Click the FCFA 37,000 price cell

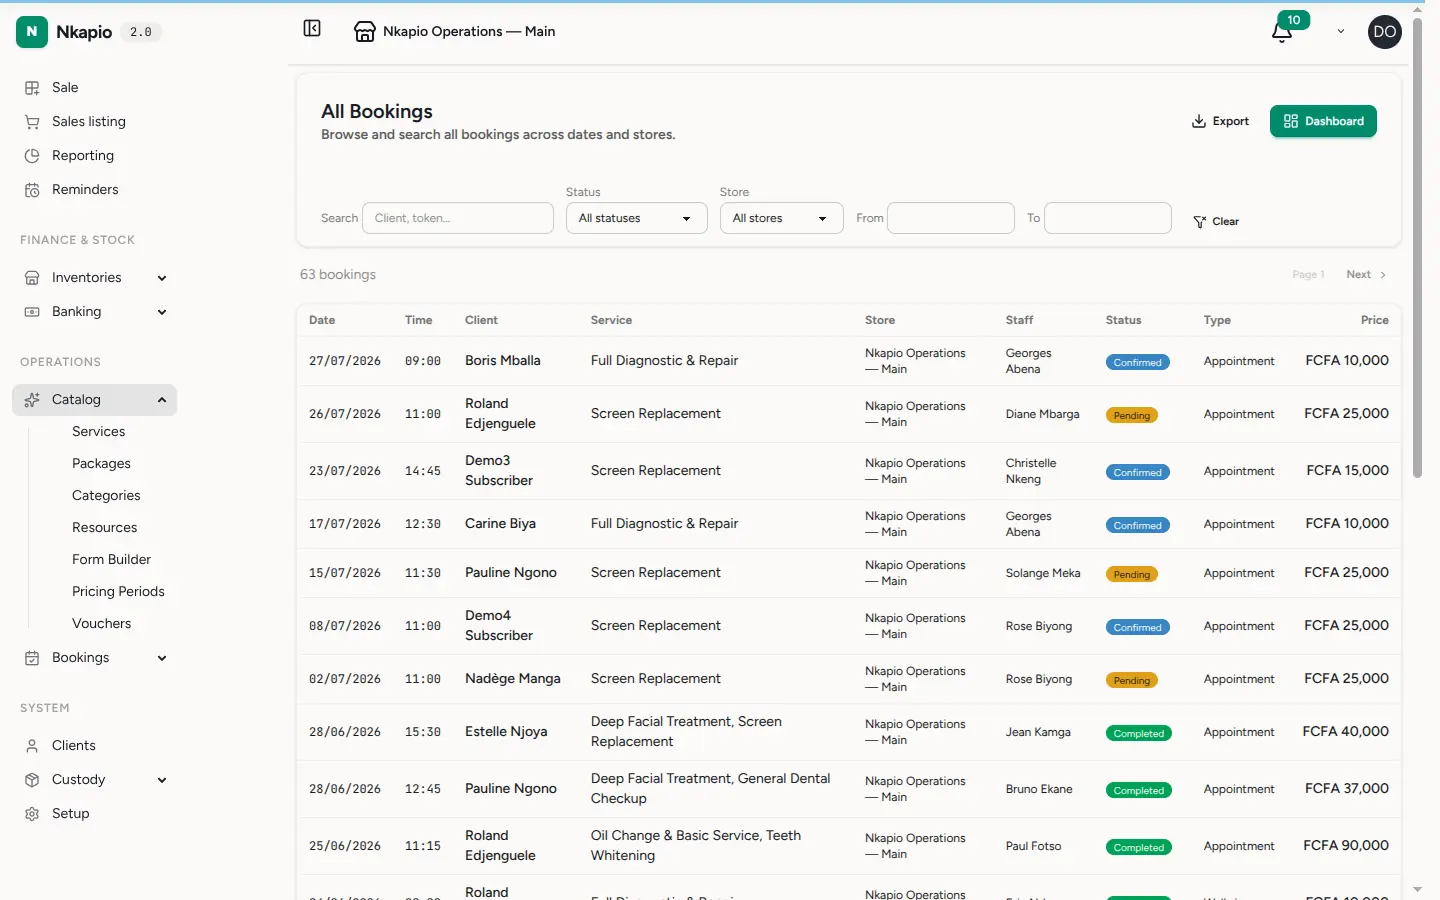[x=1347, y=789]
